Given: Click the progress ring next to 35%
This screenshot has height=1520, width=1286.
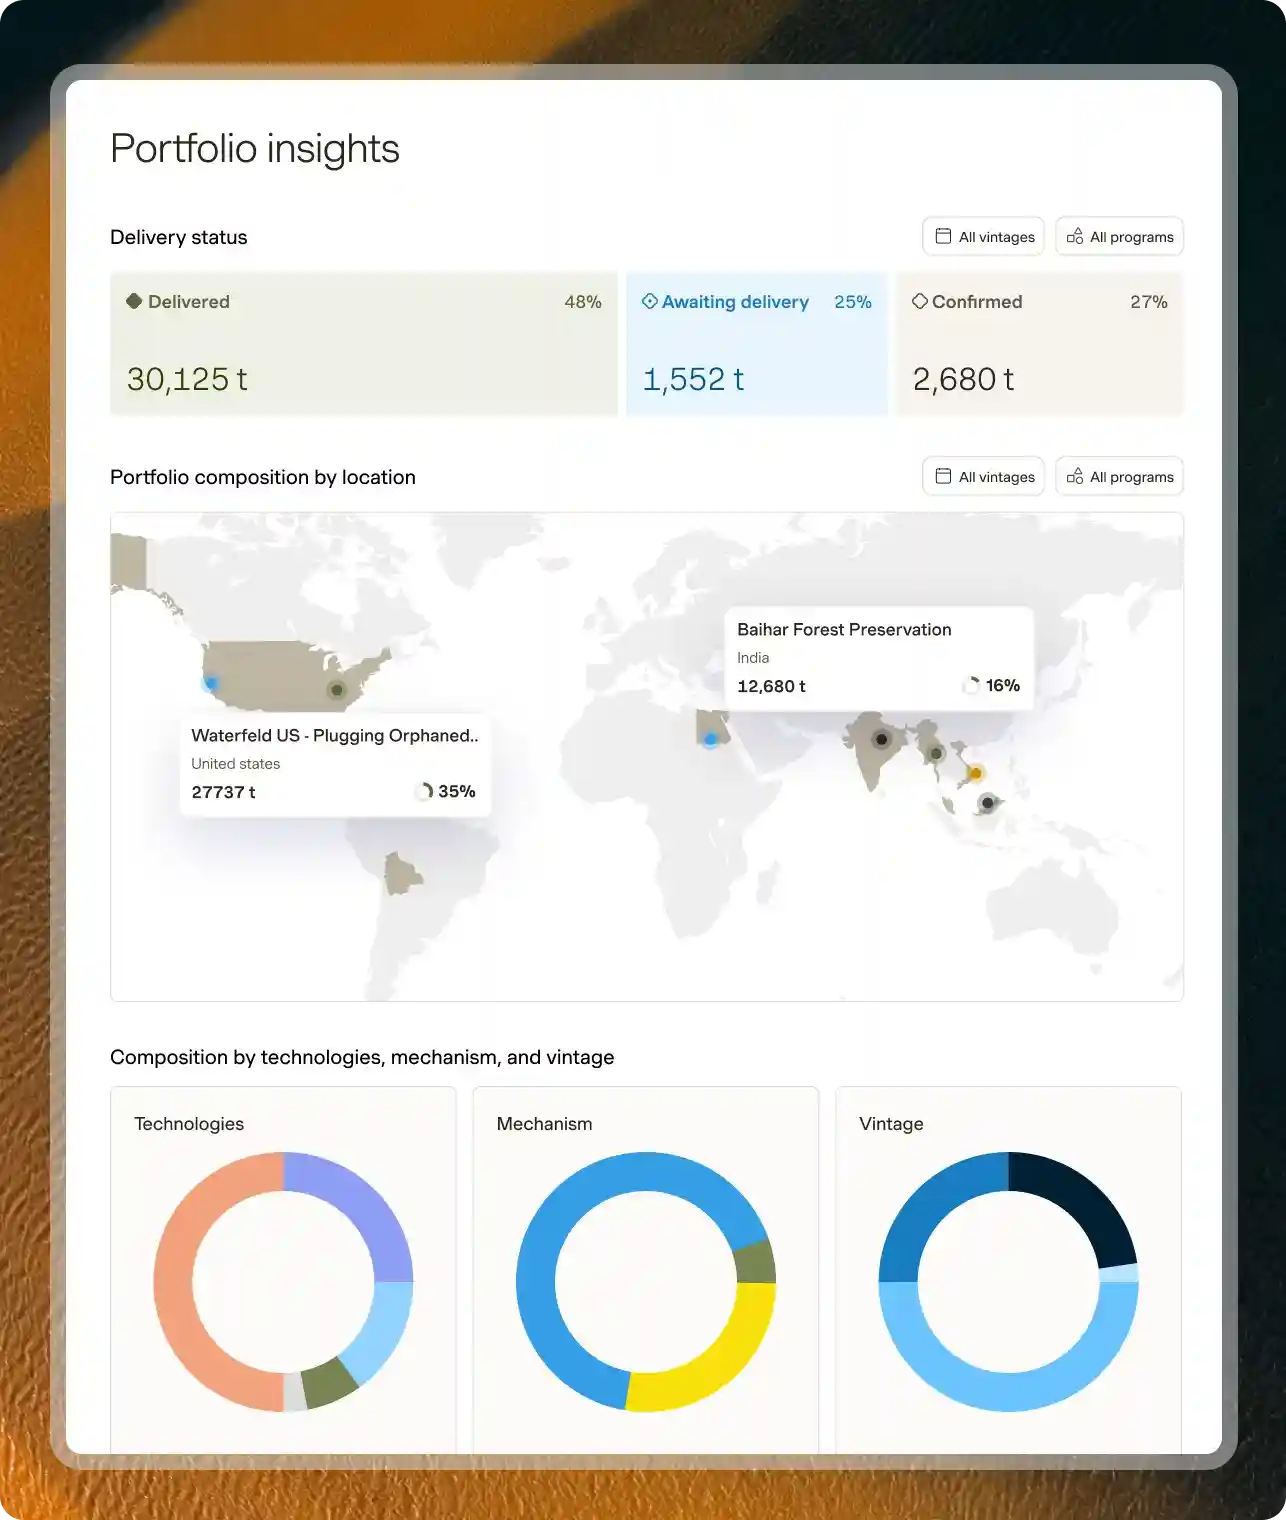Looking at the screenshot, I should click(424, 791).
